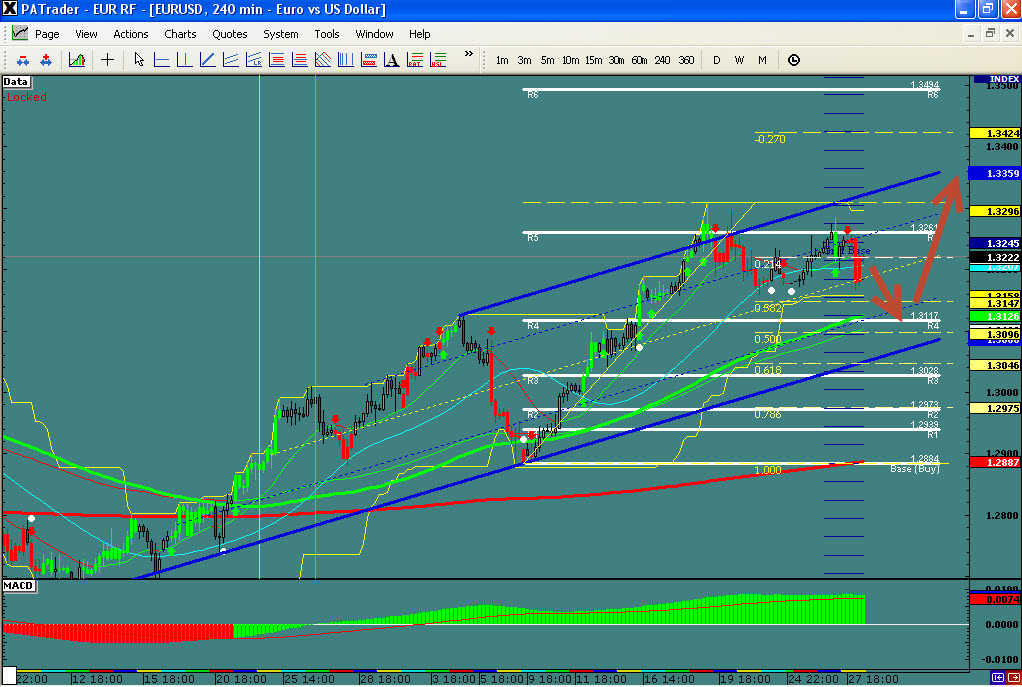Click the chart indicators icon with green bars

tap(76, 60)
